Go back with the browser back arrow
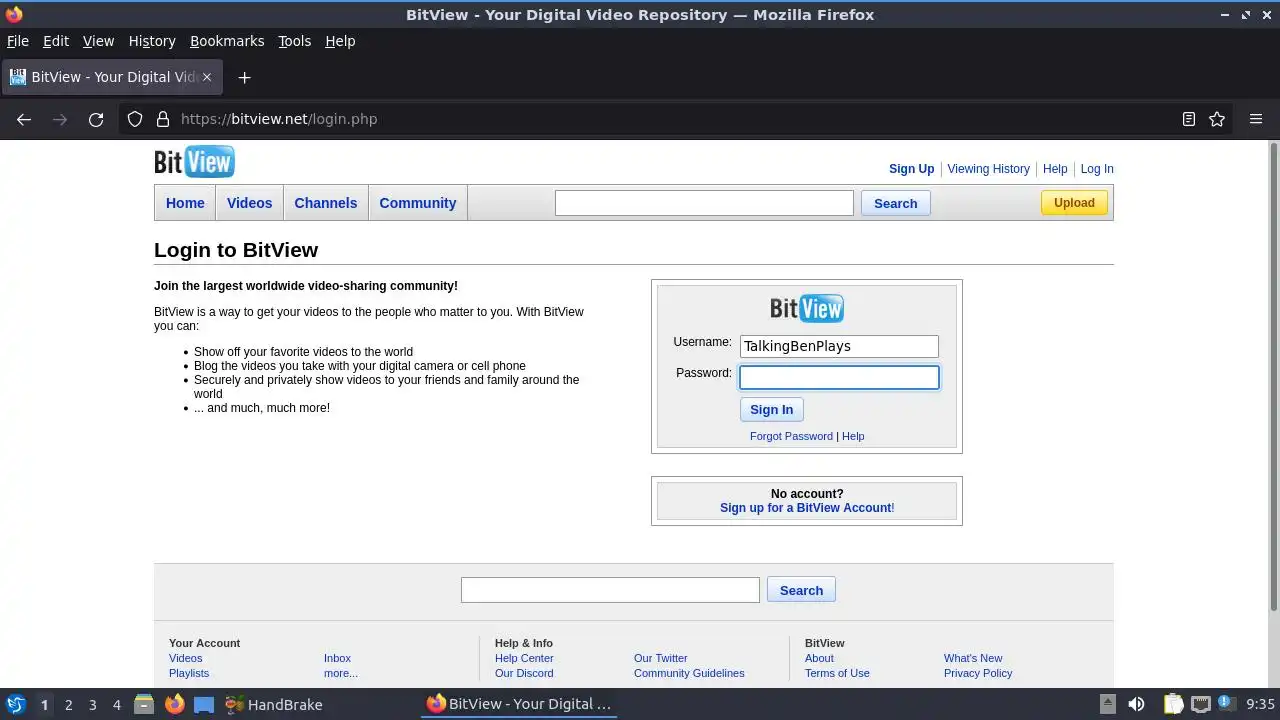Image resolution: width=1280 pixels, height=720 pixels. point(24,119)
